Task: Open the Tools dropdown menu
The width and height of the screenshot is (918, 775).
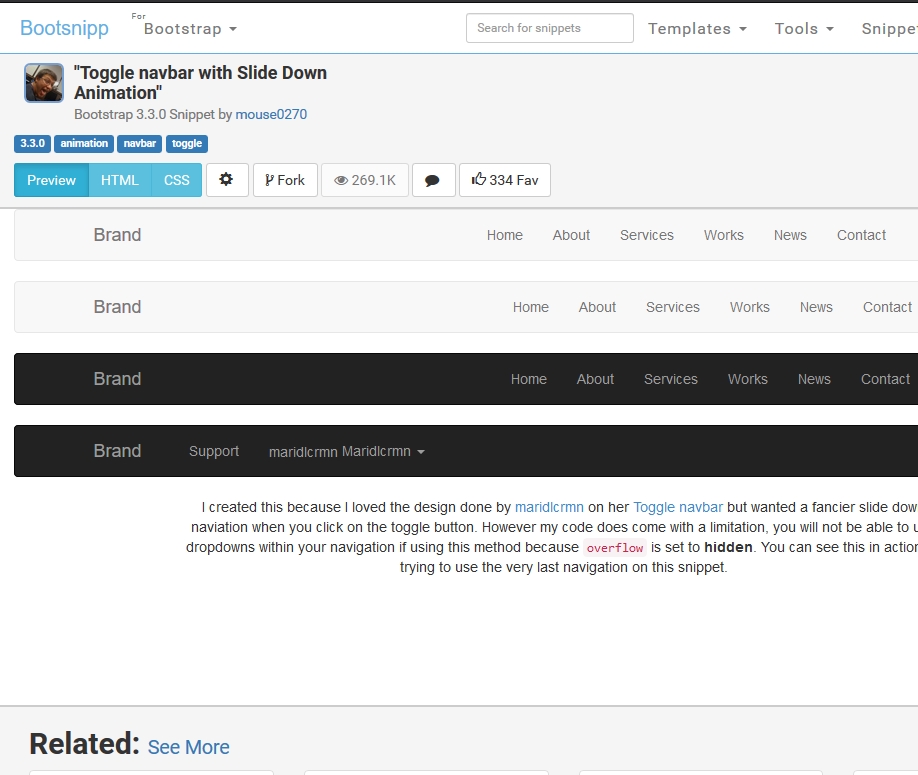Action: pyautogui.click(x=804, y=29)
